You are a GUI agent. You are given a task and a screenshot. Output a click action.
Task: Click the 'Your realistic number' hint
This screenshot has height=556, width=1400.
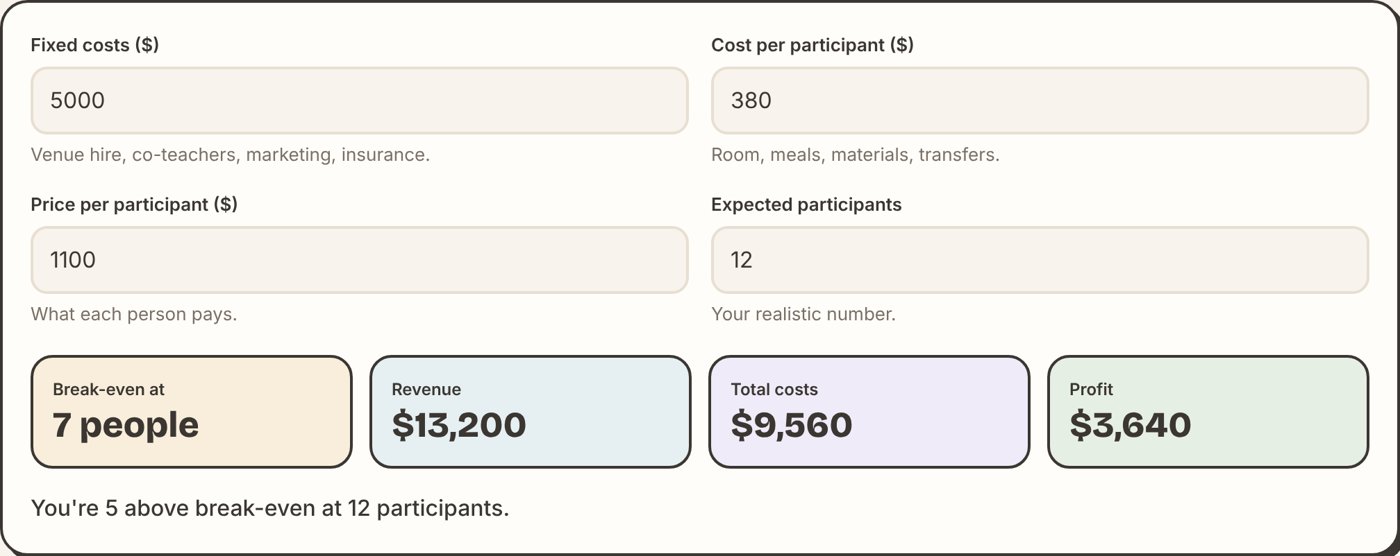(803, 314)
